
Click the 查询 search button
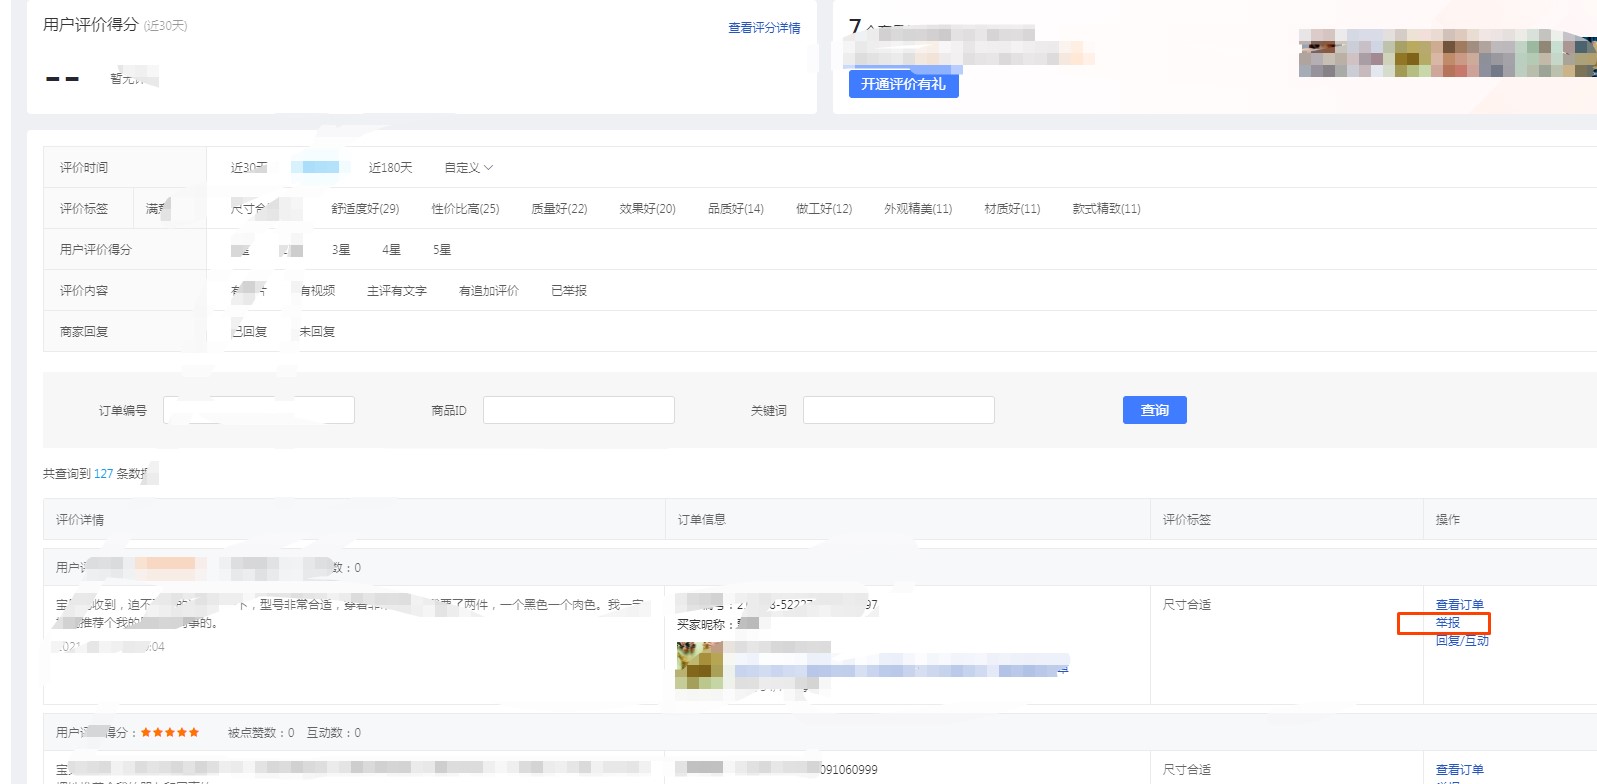(1154, 410)
